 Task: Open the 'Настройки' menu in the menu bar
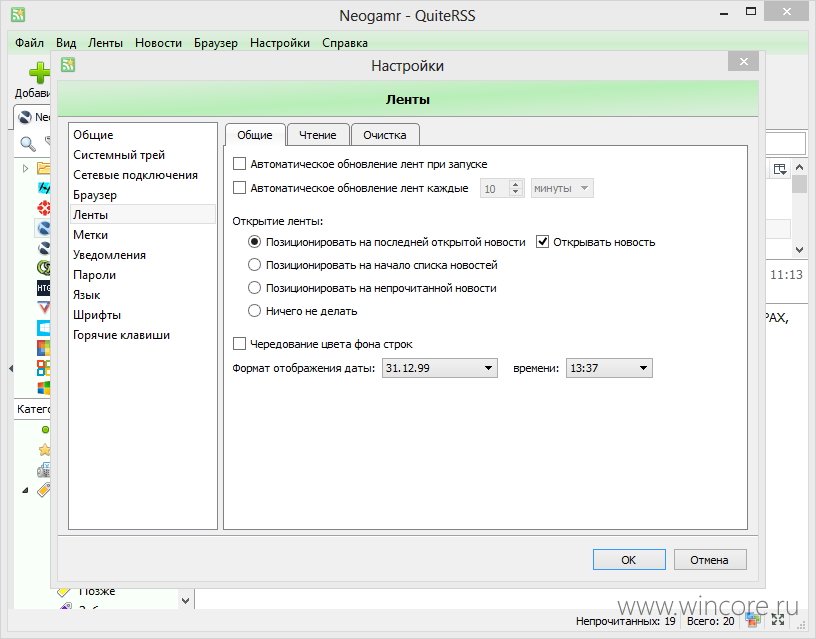pos(279,43)
